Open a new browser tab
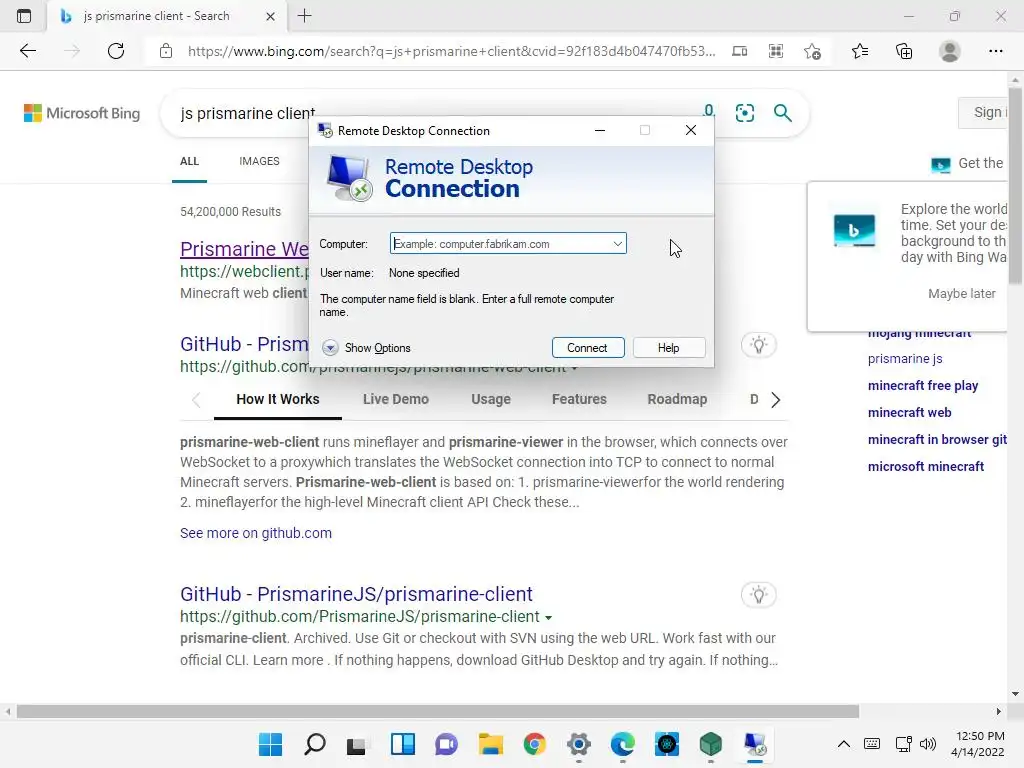Screen dimensions: 1024x768 304,16
